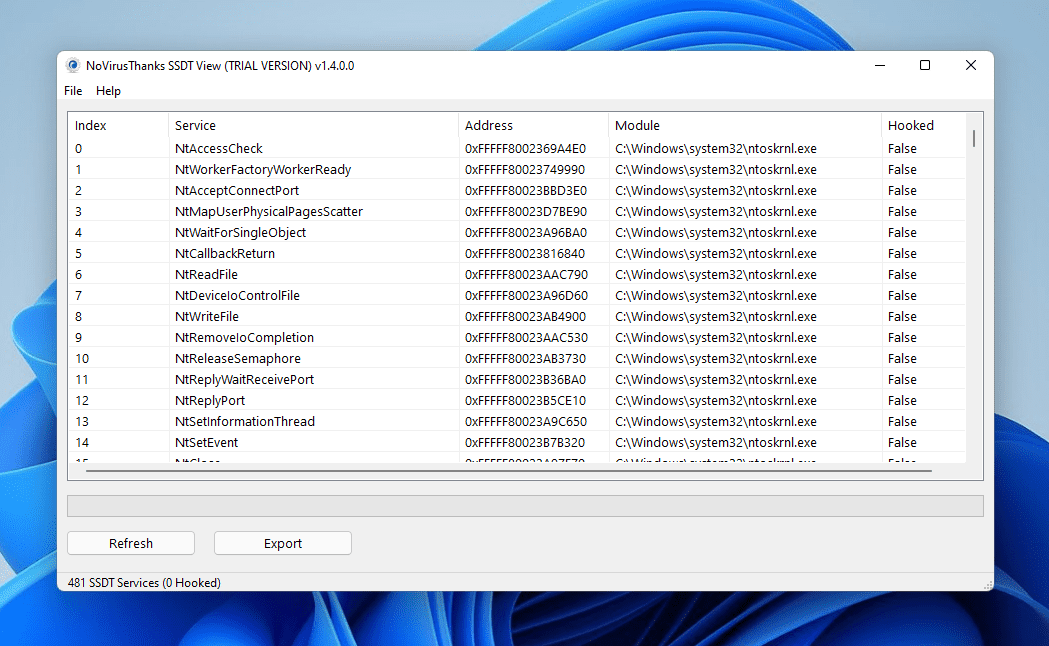1049x646 pixels.
Task: Sort by the Module column header
Action: [745, 125]
